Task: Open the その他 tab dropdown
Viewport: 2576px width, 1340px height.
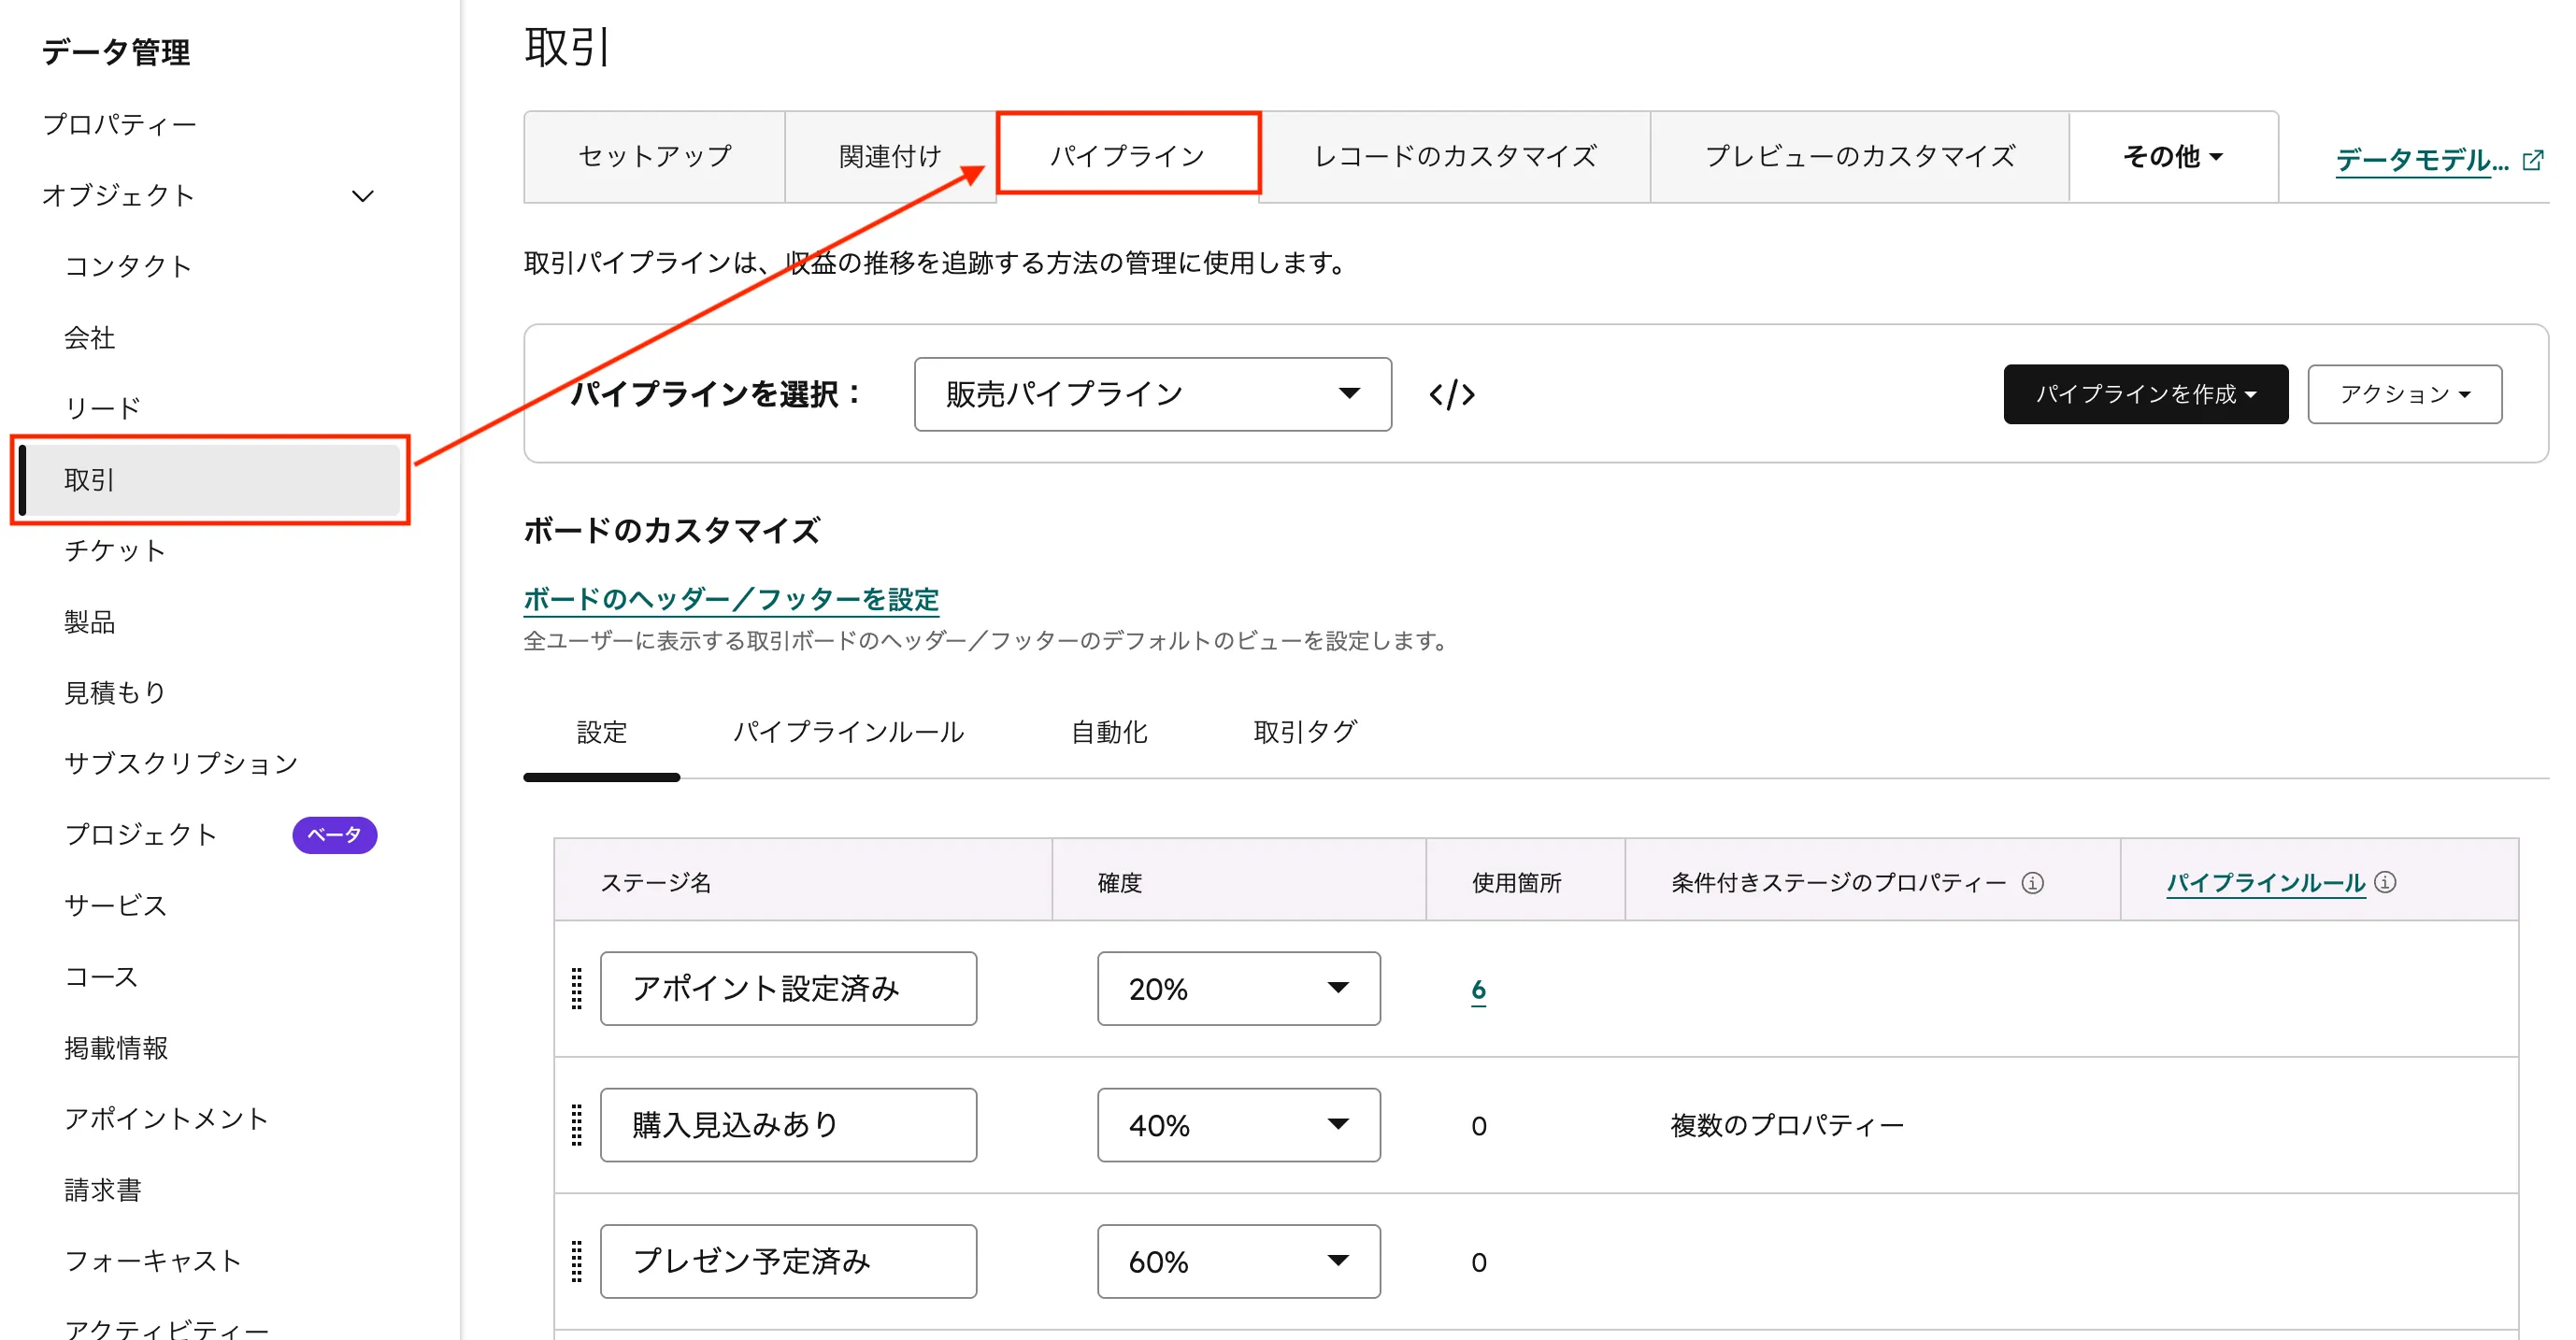Action: pos(2171,157)
